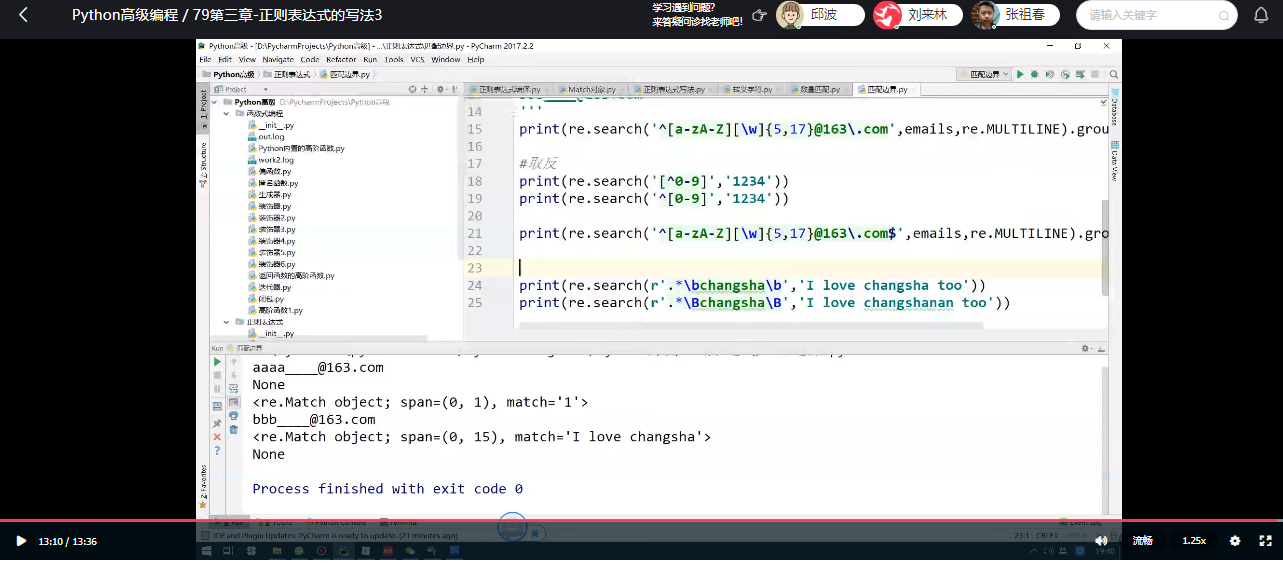Click the green Run button in toolbar
The height and width of the screenshot is (568, 1283).
[1020, 74]
